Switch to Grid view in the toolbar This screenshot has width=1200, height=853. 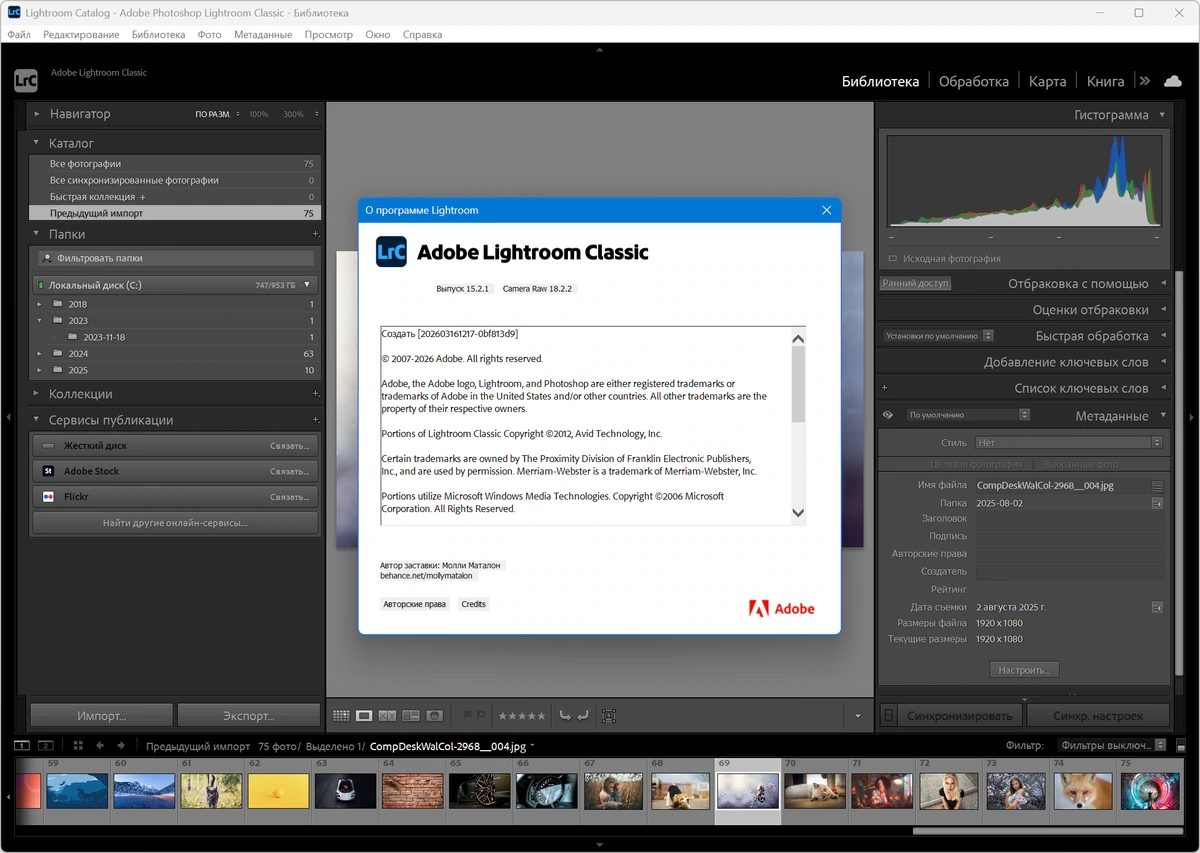point(341,716)
